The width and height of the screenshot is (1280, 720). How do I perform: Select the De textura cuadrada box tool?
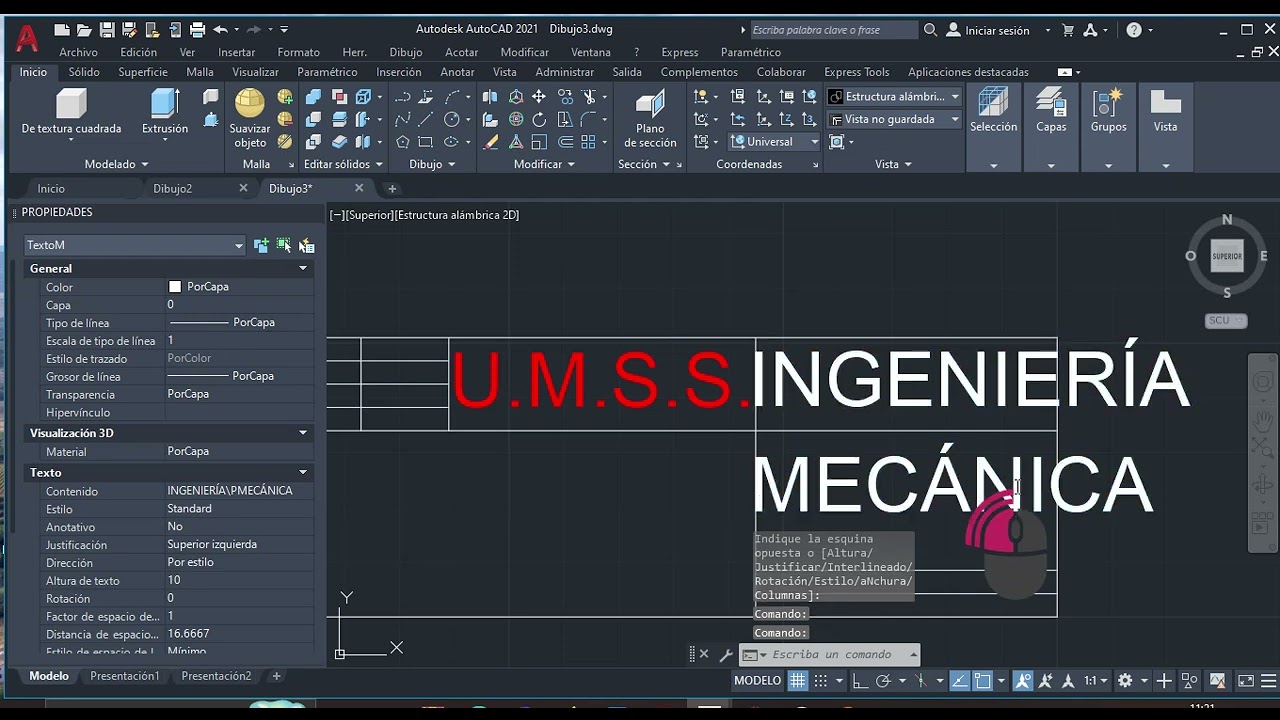click(x=71, y=111)
